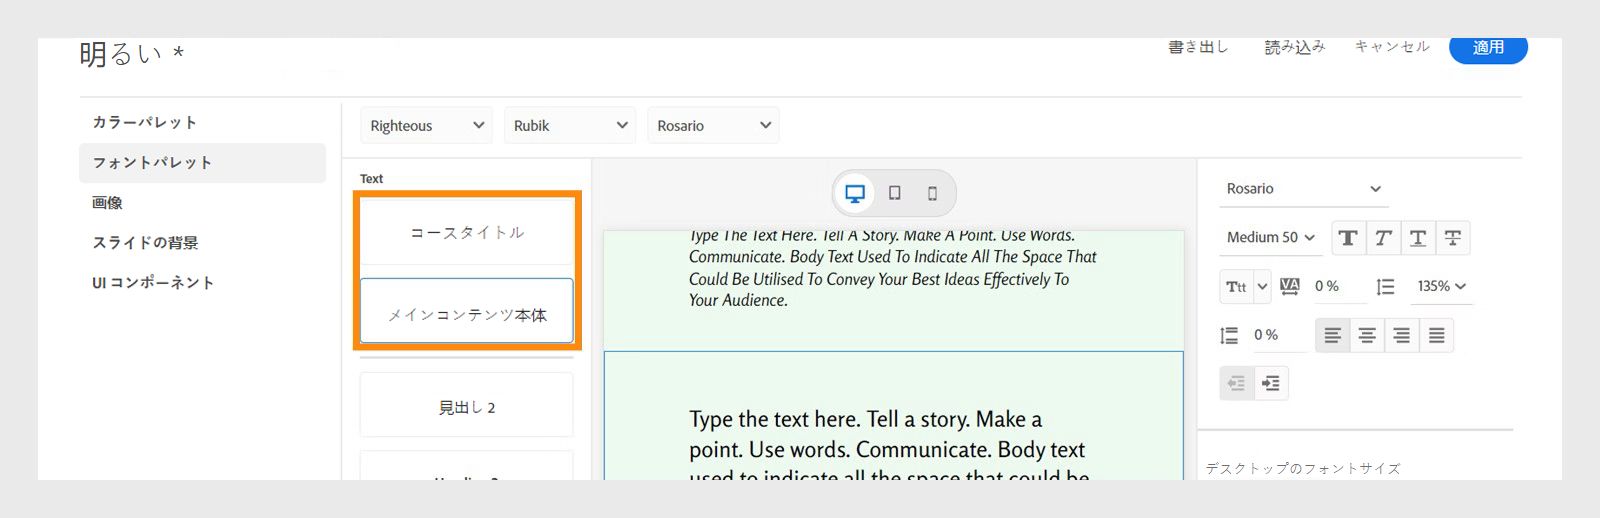Expand the 135% line height dropdown
Screen dimensions: 1600x518
click(x=1441, y=287)
